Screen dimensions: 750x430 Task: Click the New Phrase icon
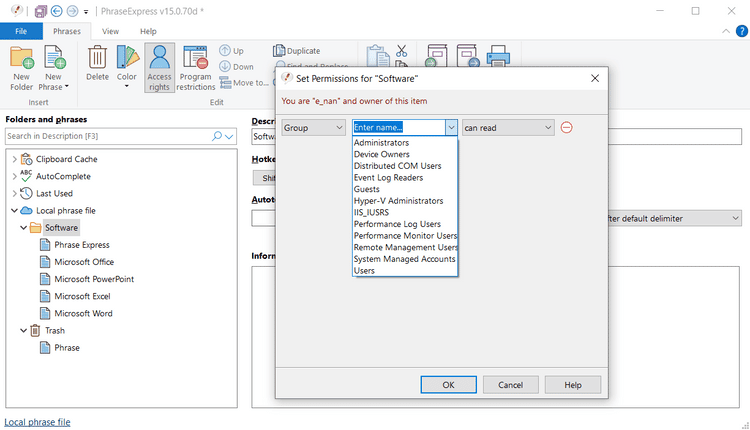click(x=53, y=64)
